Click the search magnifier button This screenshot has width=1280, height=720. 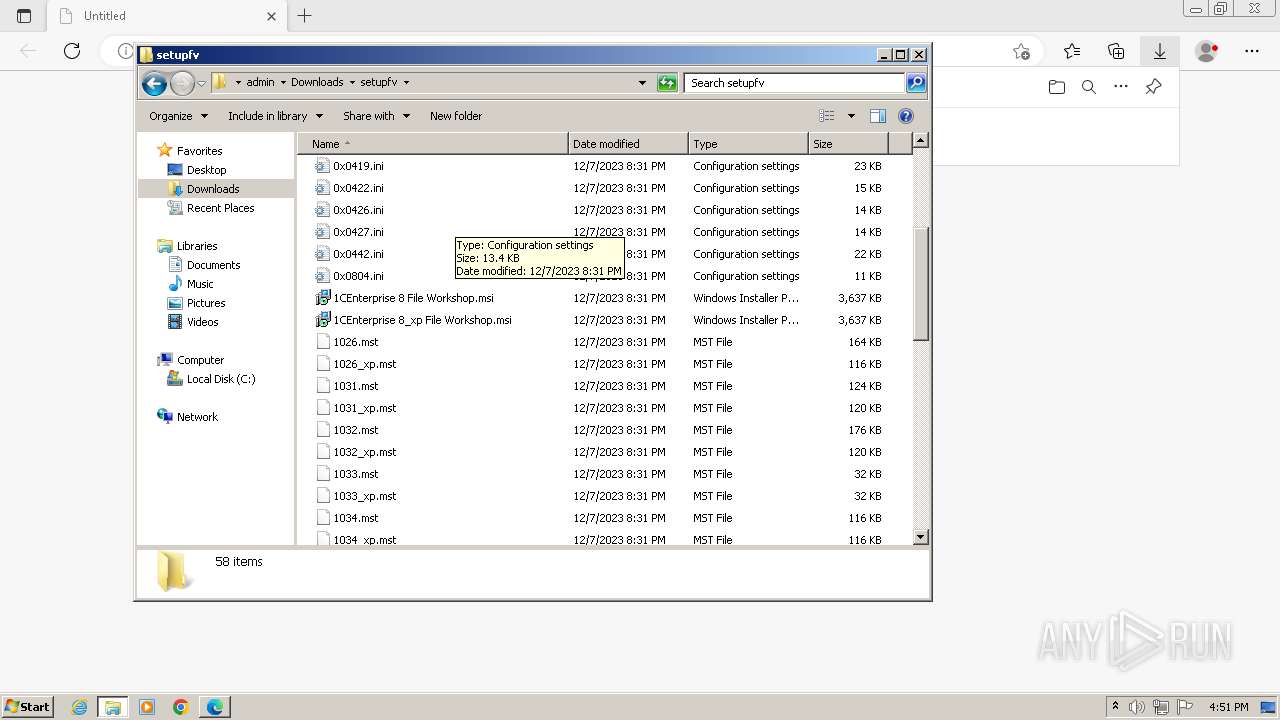pyautogui.click(x=916, y=83)
